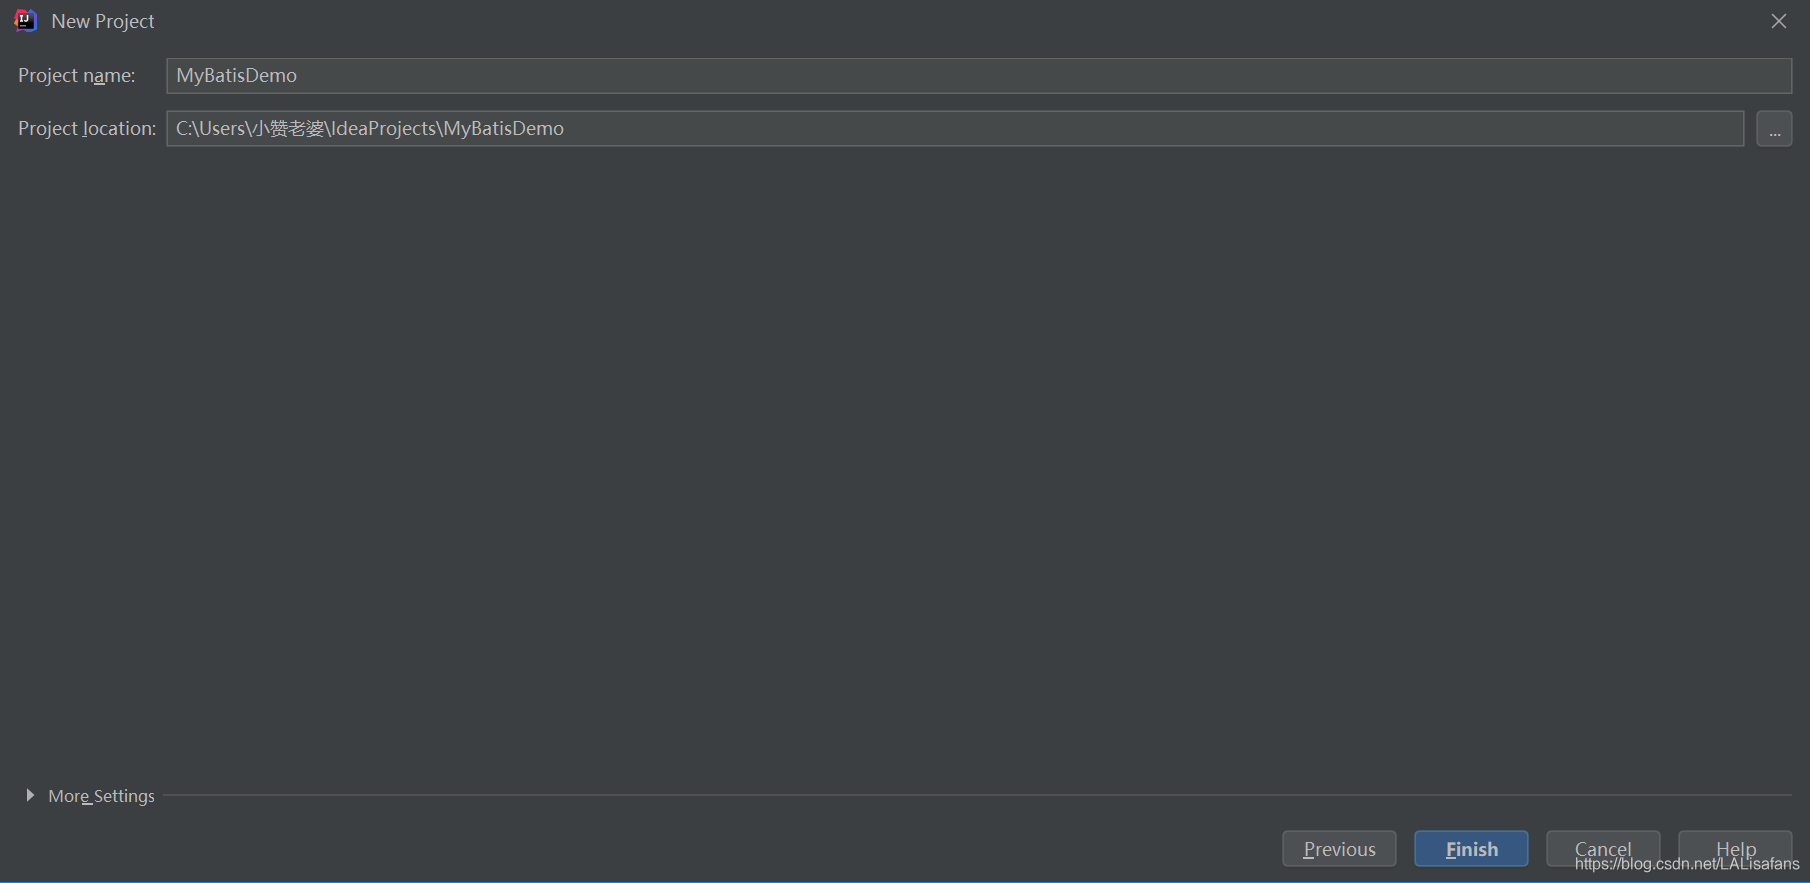Click the 'More Settings' label text
Viewport: 1810px width, 883px height.
coord(101,796)
